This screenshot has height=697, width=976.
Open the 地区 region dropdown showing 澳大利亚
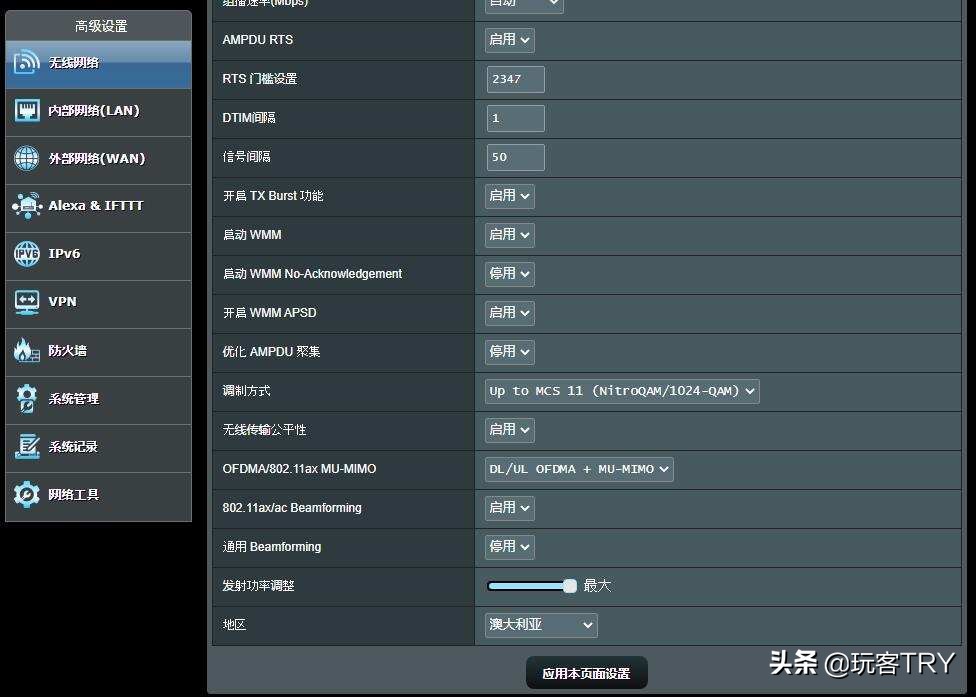tap(540, 624)
